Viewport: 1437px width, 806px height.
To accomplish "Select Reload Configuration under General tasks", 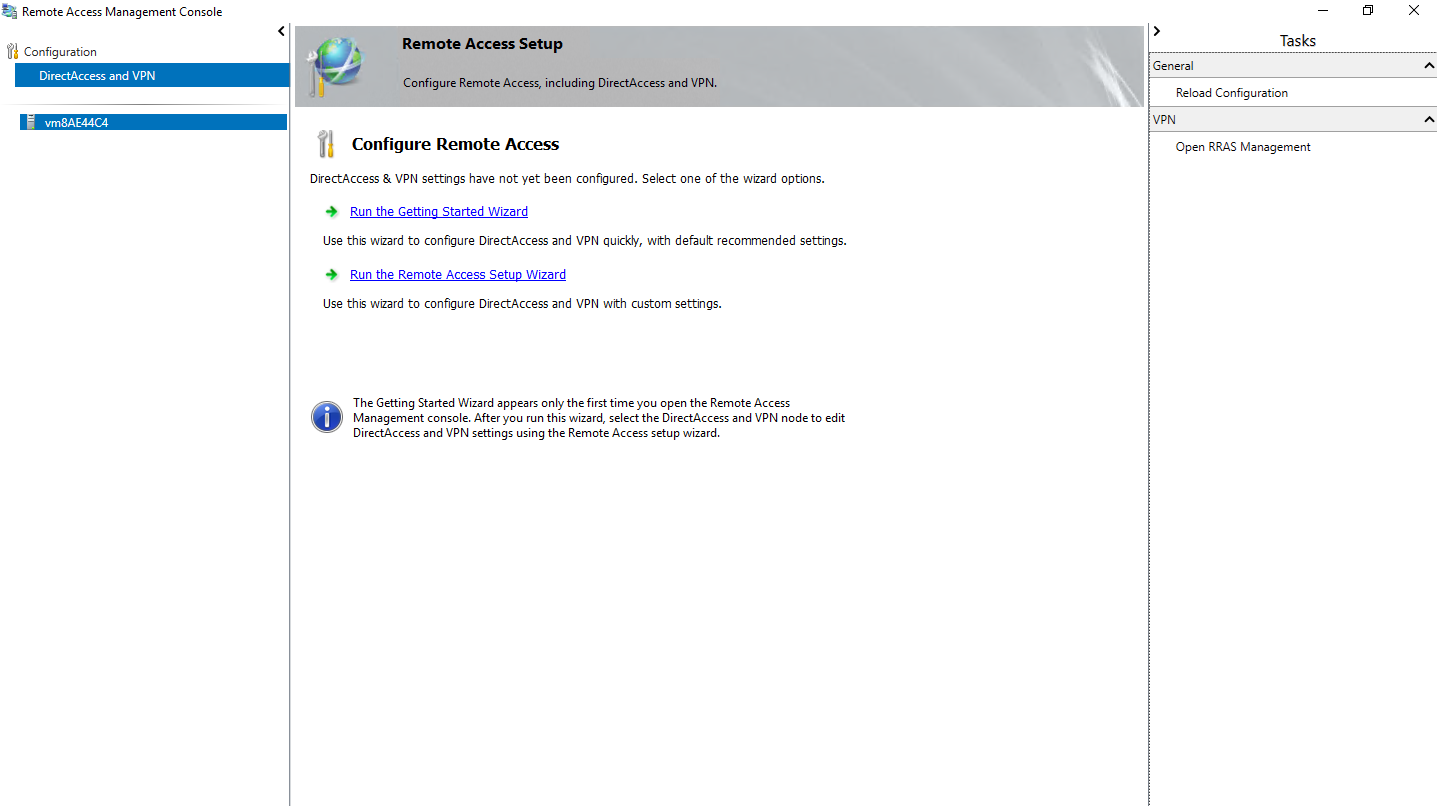I will 1231,92.
